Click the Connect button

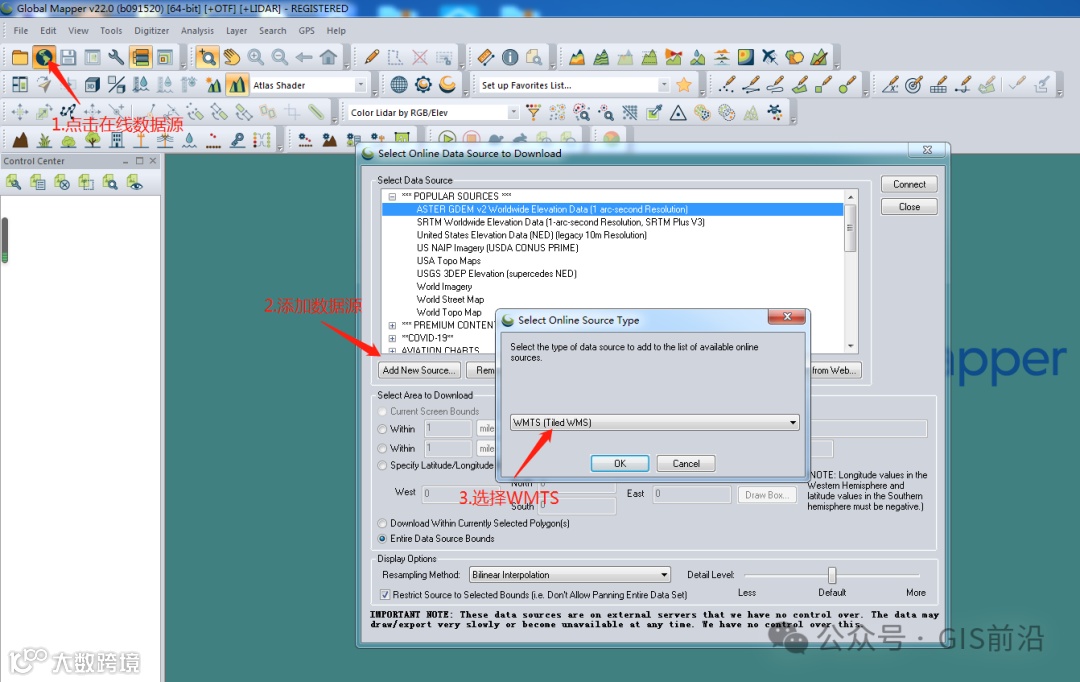tap(909, 184)
